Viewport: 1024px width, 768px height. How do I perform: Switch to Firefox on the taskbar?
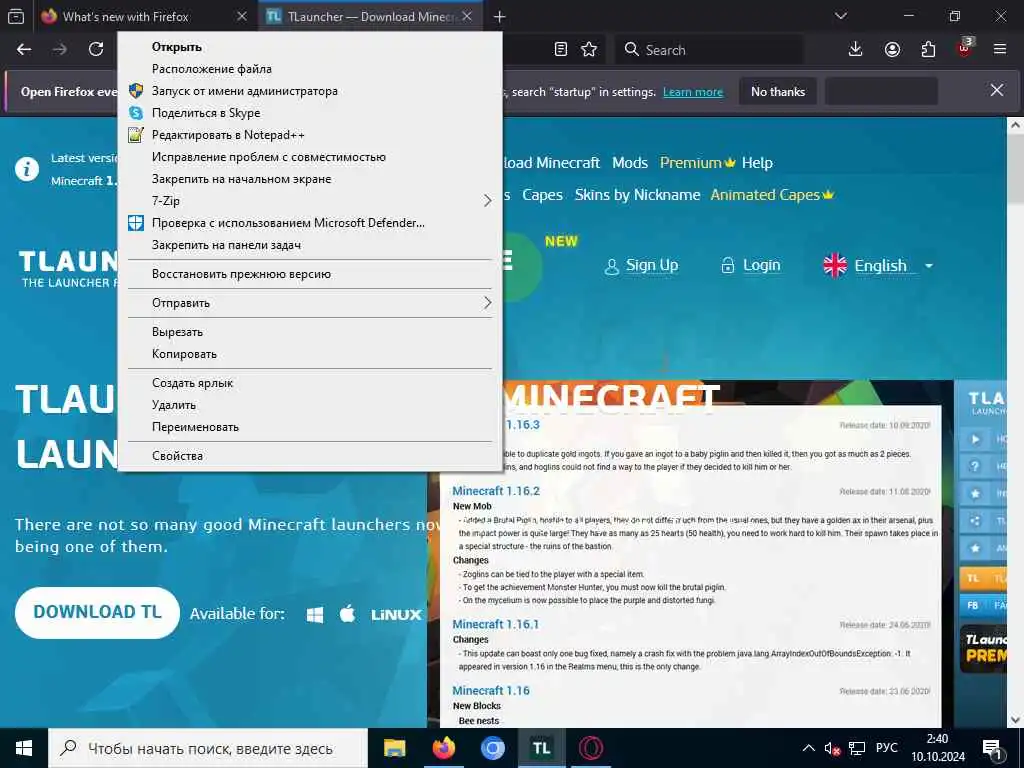coord(443,748)
